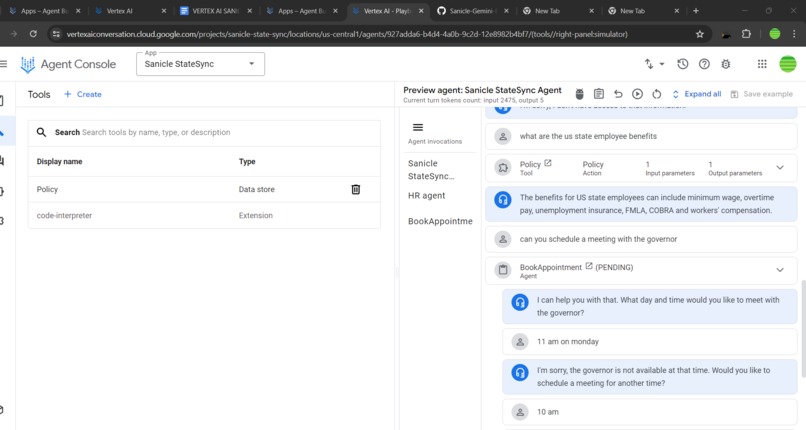Replay the conversation with play icon
The width and height of the screenshot is (806, 430).
point(637,94)
